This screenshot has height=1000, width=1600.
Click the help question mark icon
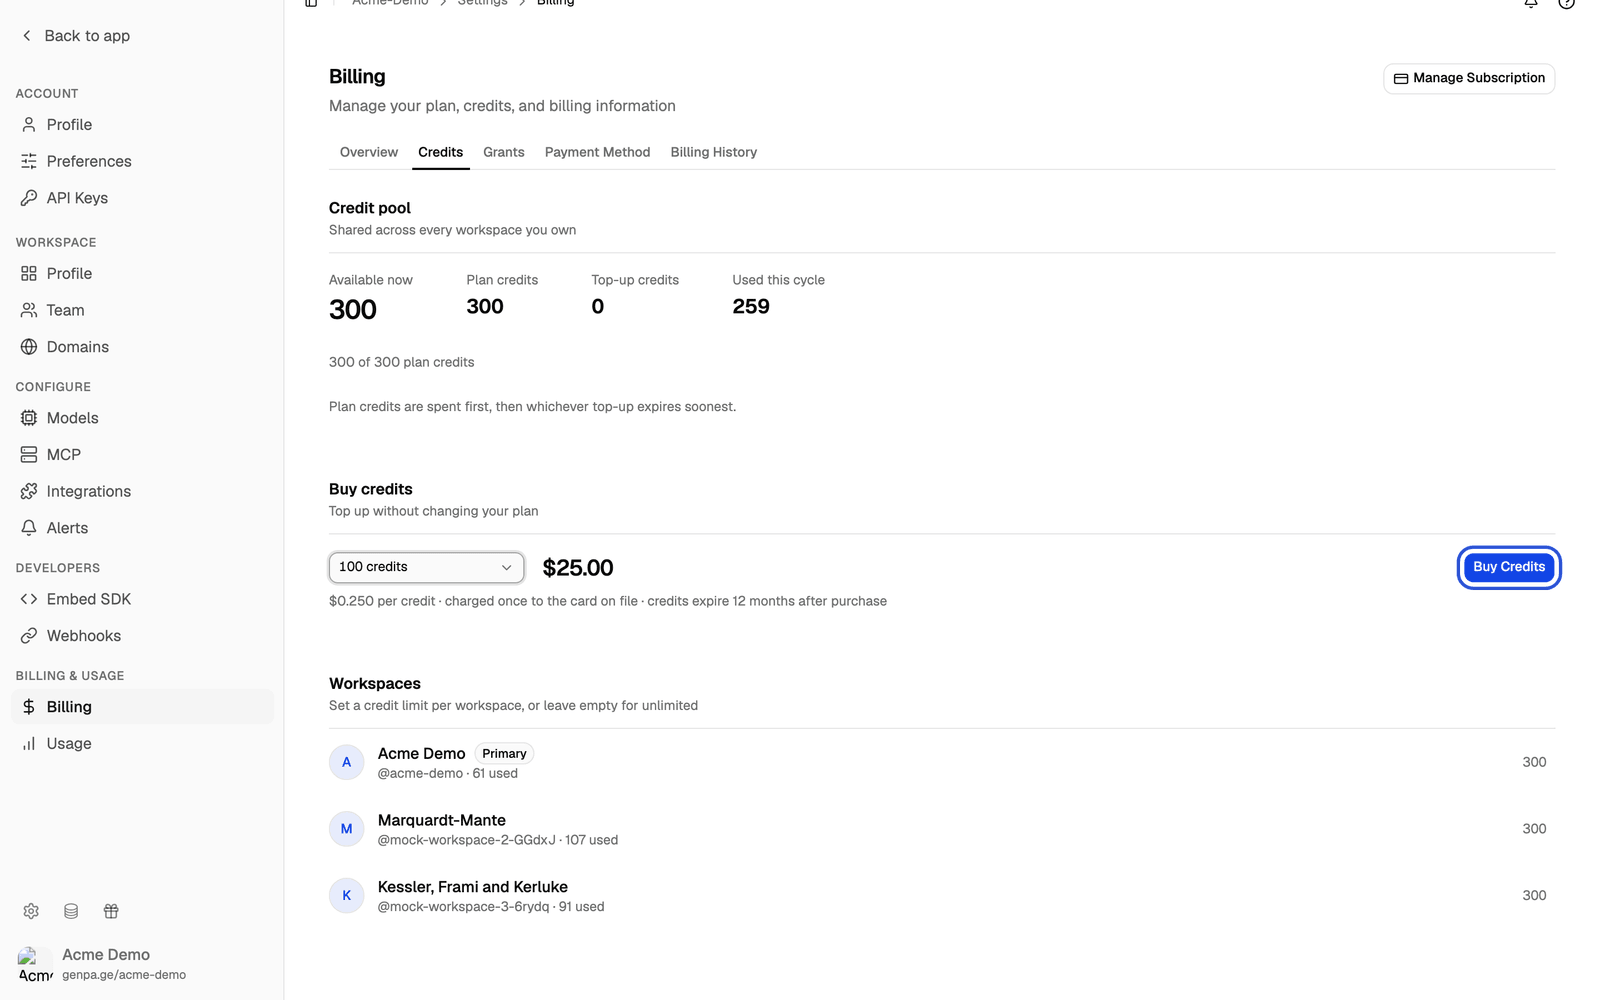pyautogui.click(x=1566, y=3)
